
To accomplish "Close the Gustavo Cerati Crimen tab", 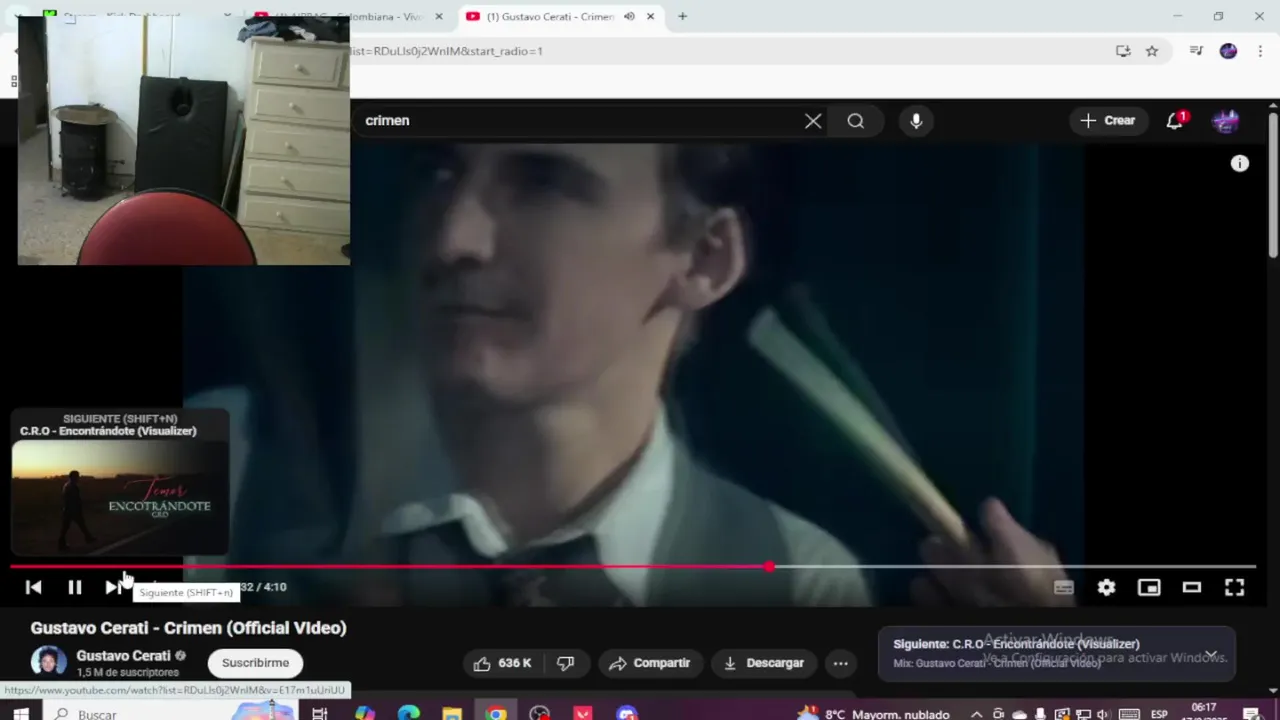I will pos(651,16).
